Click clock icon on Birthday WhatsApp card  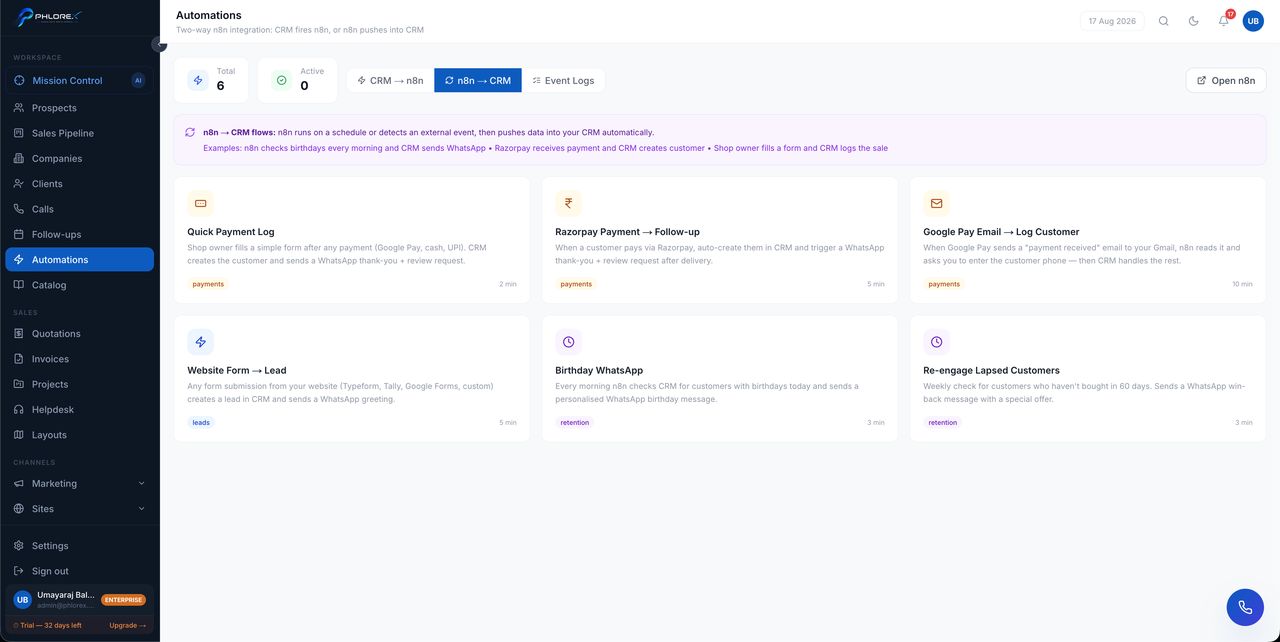click(x=568, y=342)
